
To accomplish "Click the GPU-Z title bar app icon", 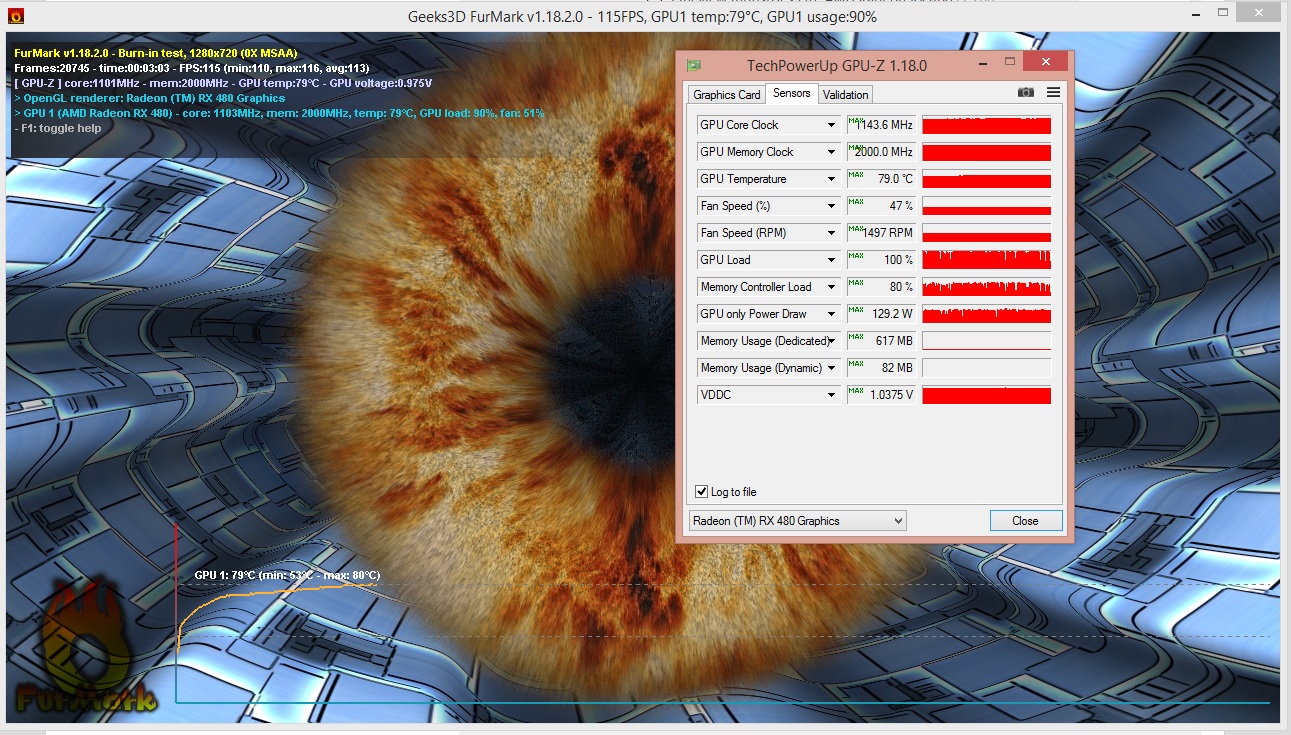I will 692,65.
